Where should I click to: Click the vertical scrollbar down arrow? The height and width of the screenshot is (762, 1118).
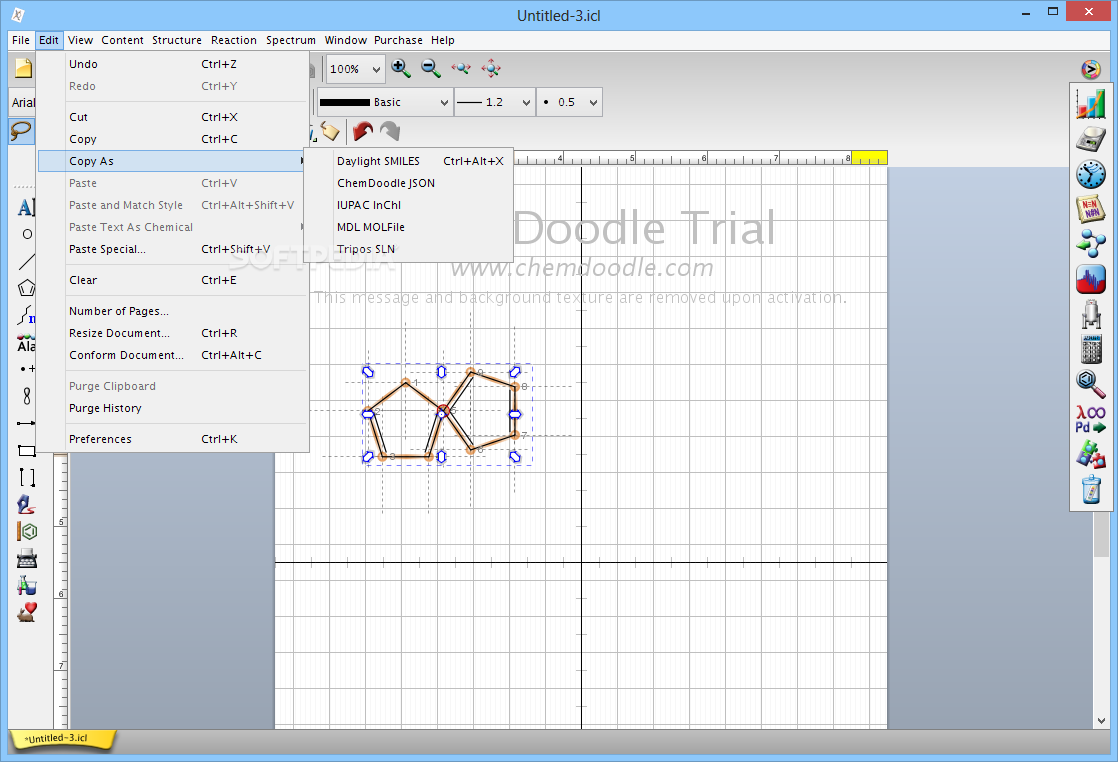click(1102, 721)
